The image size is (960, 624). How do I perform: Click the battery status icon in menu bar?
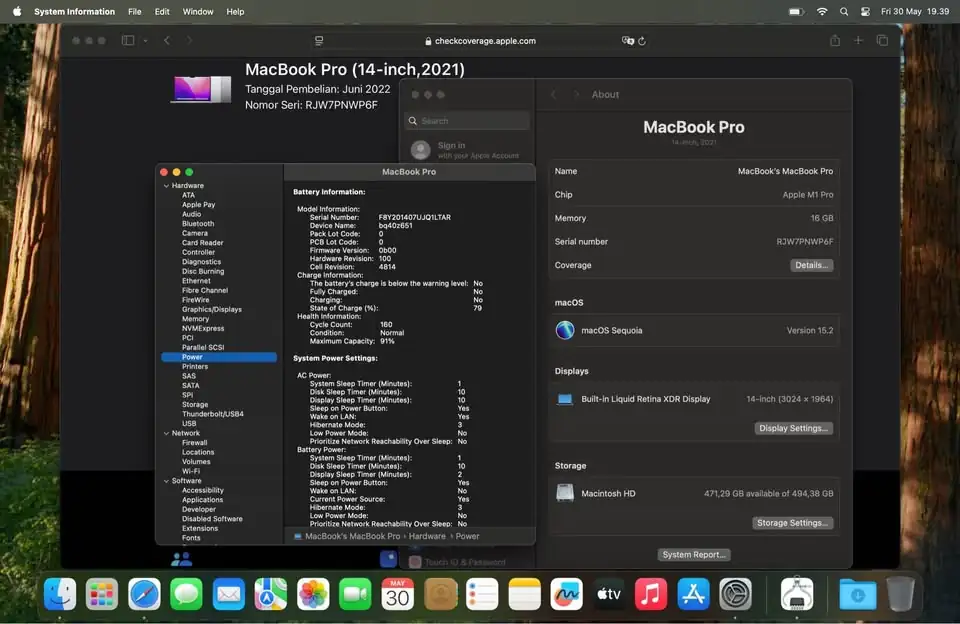click(x=796, y=12)
